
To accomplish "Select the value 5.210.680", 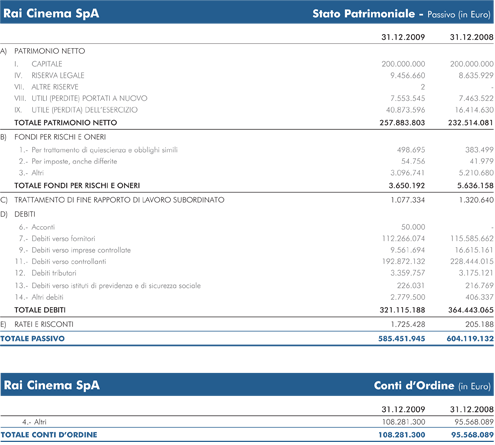I will 476,173.
